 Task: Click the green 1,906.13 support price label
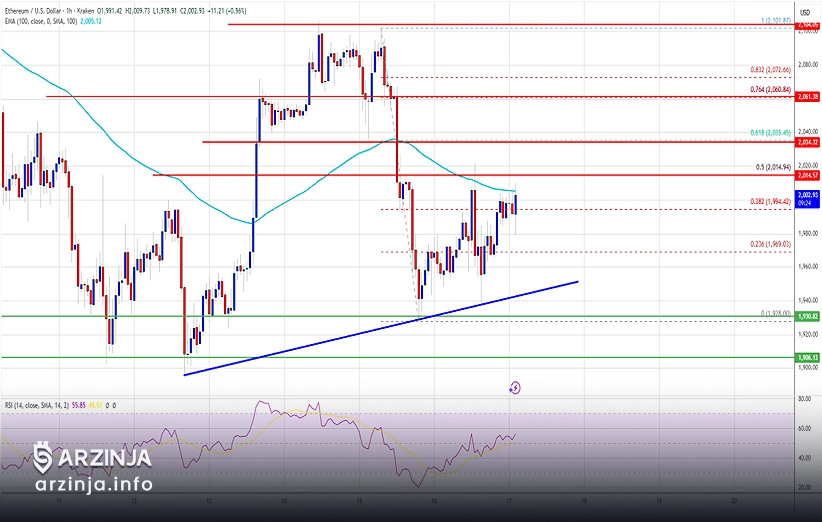click(807, 356)
